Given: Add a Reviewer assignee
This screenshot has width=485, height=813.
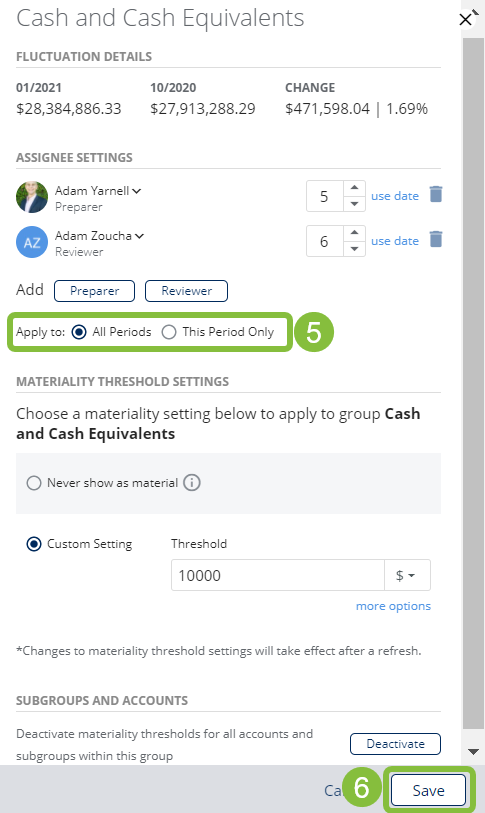Looking at the screenshot, I should (186, 291).
